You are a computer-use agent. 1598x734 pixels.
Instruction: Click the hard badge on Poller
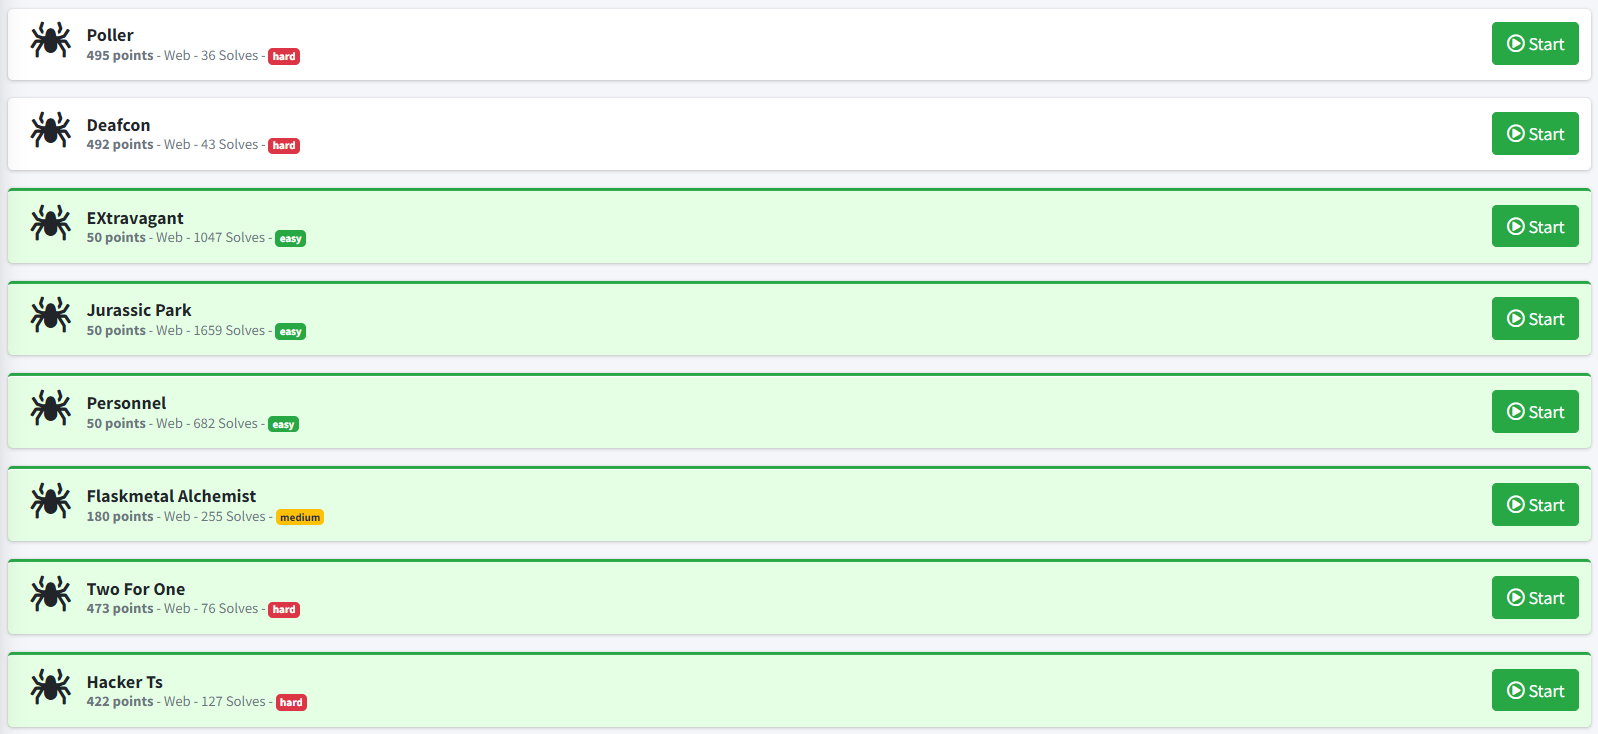pyautogui.click(x=284, y=57)
